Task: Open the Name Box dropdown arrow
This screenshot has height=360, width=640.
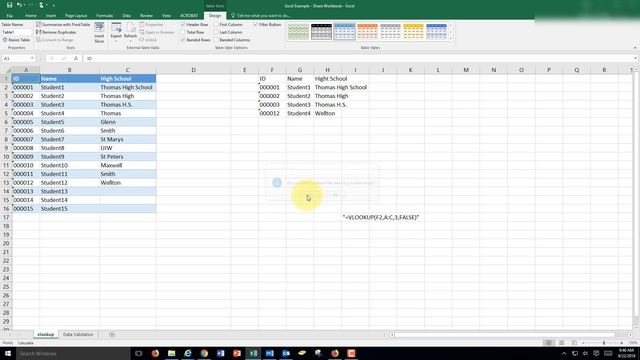Action: point(32,58)
